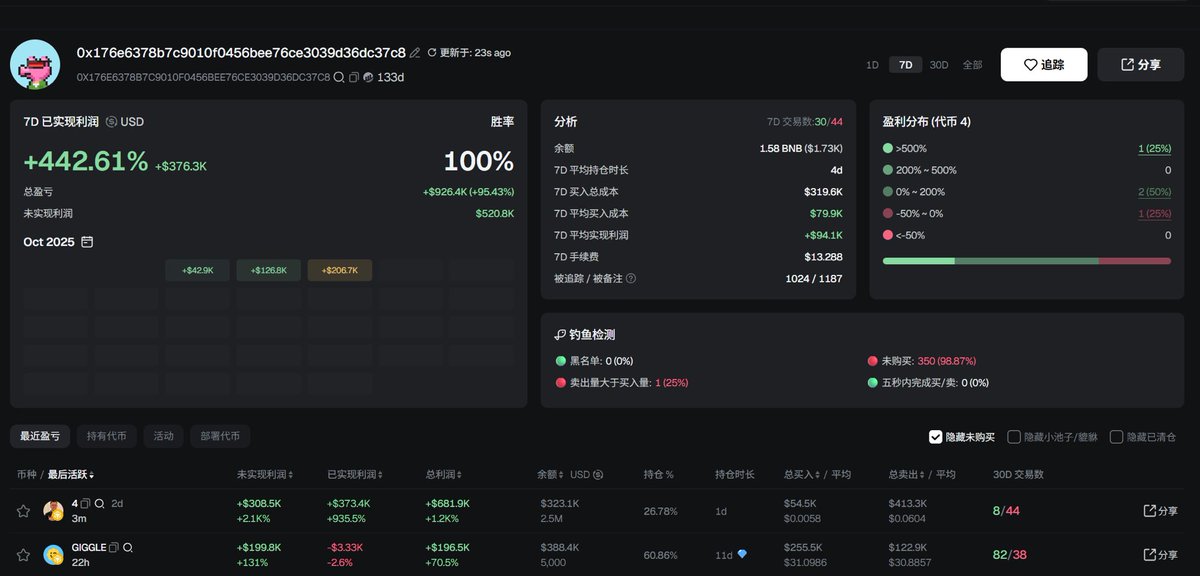This screenshot has height=576, width=1200.
Task: Click the copy icon next to GIGGLE
Action: tap(114, 548)
